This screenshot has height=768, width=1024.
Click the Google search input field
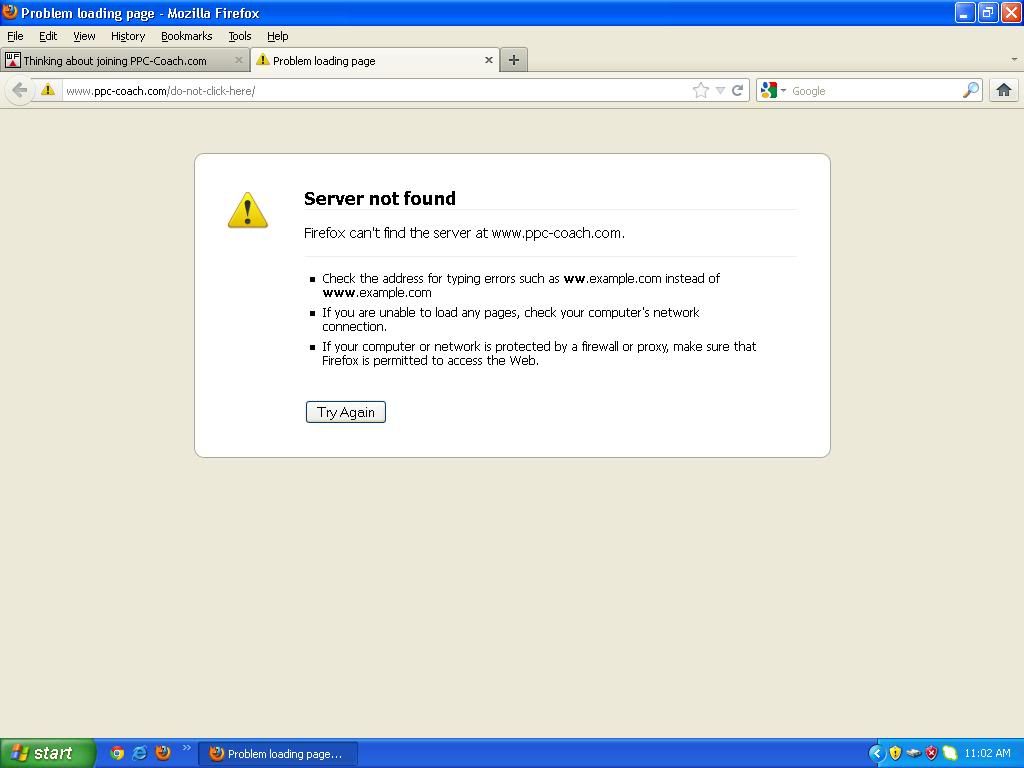pos(874,90)
